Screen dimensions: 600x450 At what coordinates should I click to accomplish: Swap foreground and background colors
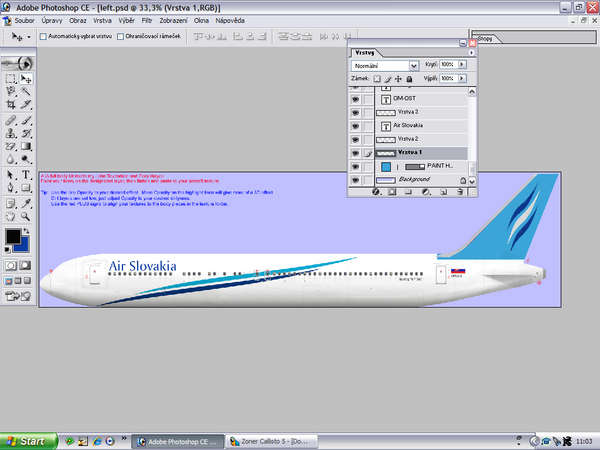[27, 231]
